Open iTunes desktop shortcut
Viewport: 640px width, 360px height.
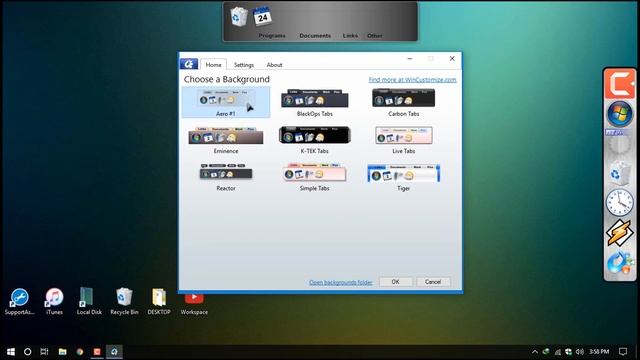pos(54,302)
